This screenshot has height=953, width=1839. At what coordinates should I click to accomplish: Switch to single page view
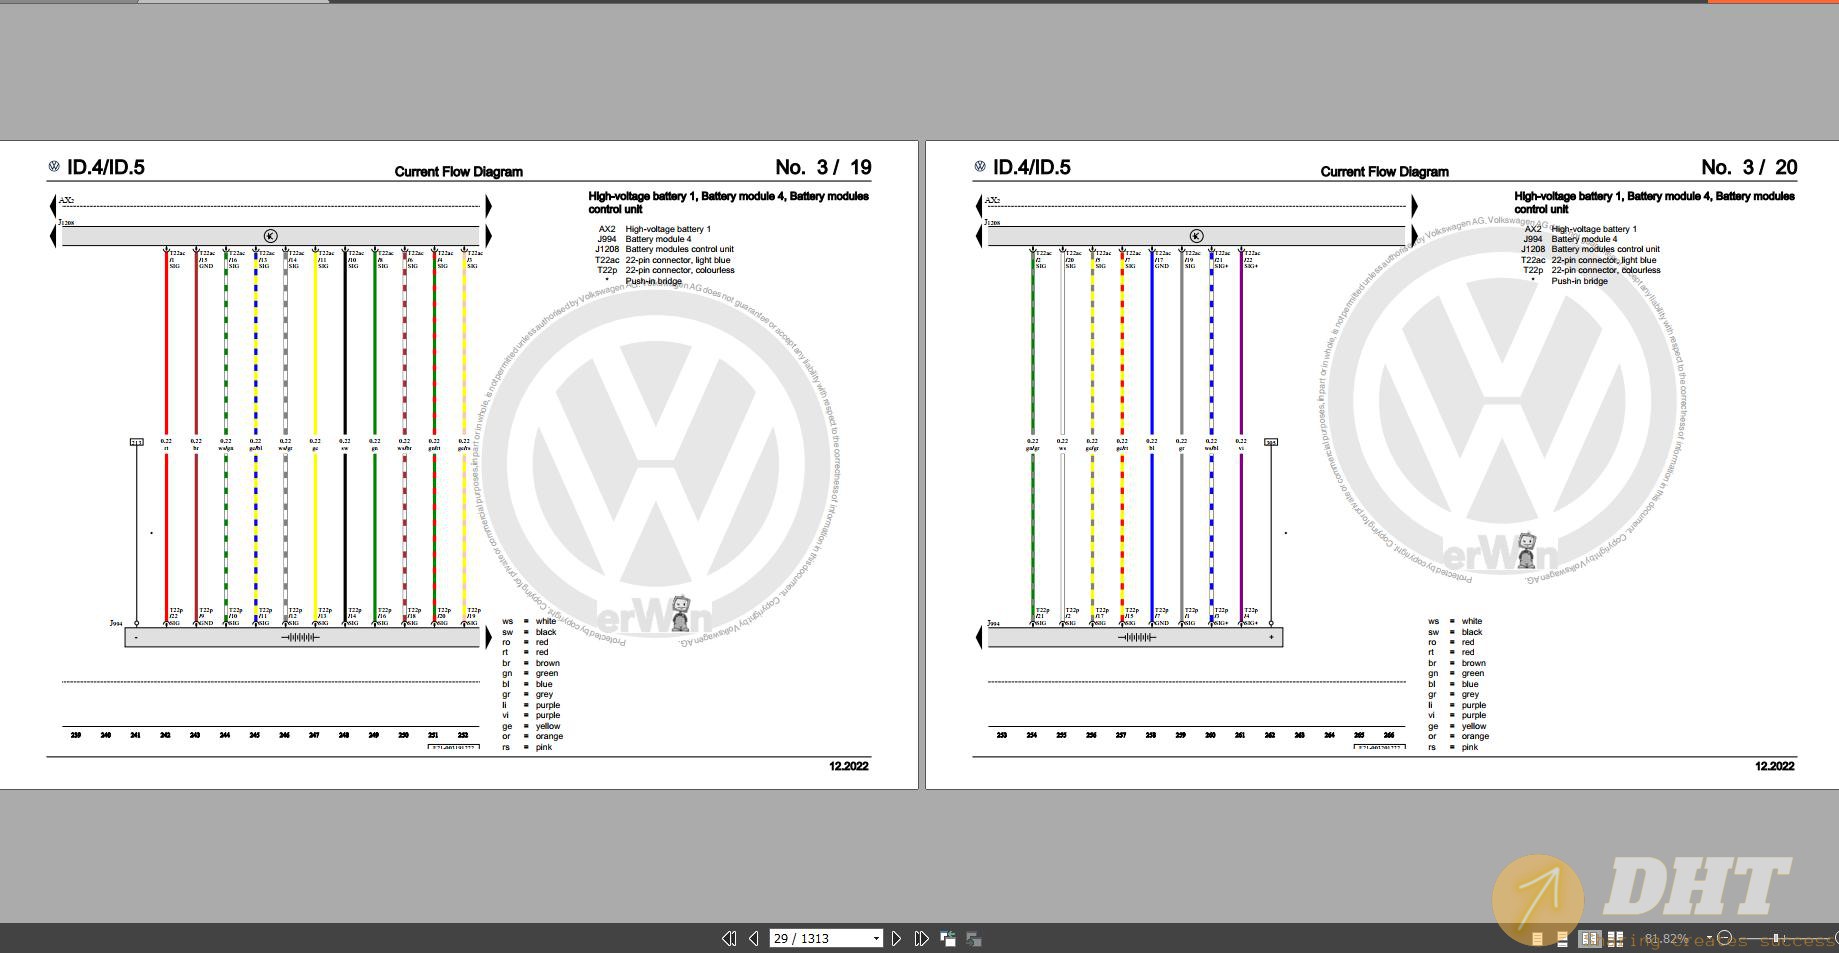tap(1538, 939)
